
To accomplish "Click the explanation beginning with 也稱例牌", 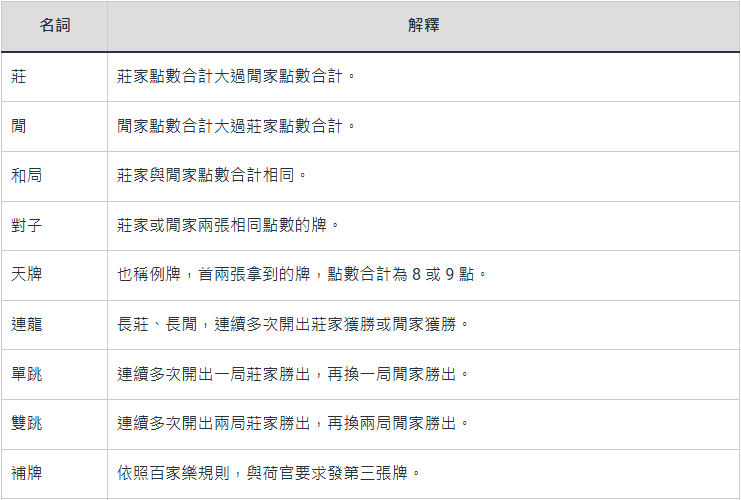I will 301,274.
